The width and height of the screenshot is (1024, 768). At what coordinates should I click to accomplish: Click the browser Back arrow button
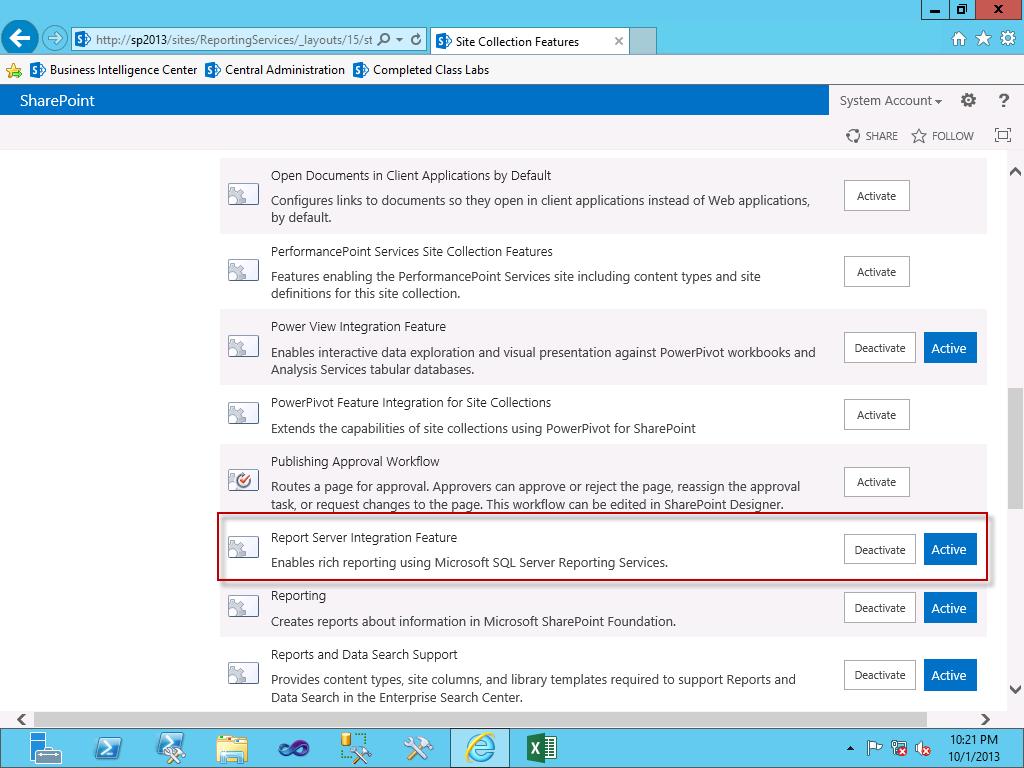coord(20,39)
